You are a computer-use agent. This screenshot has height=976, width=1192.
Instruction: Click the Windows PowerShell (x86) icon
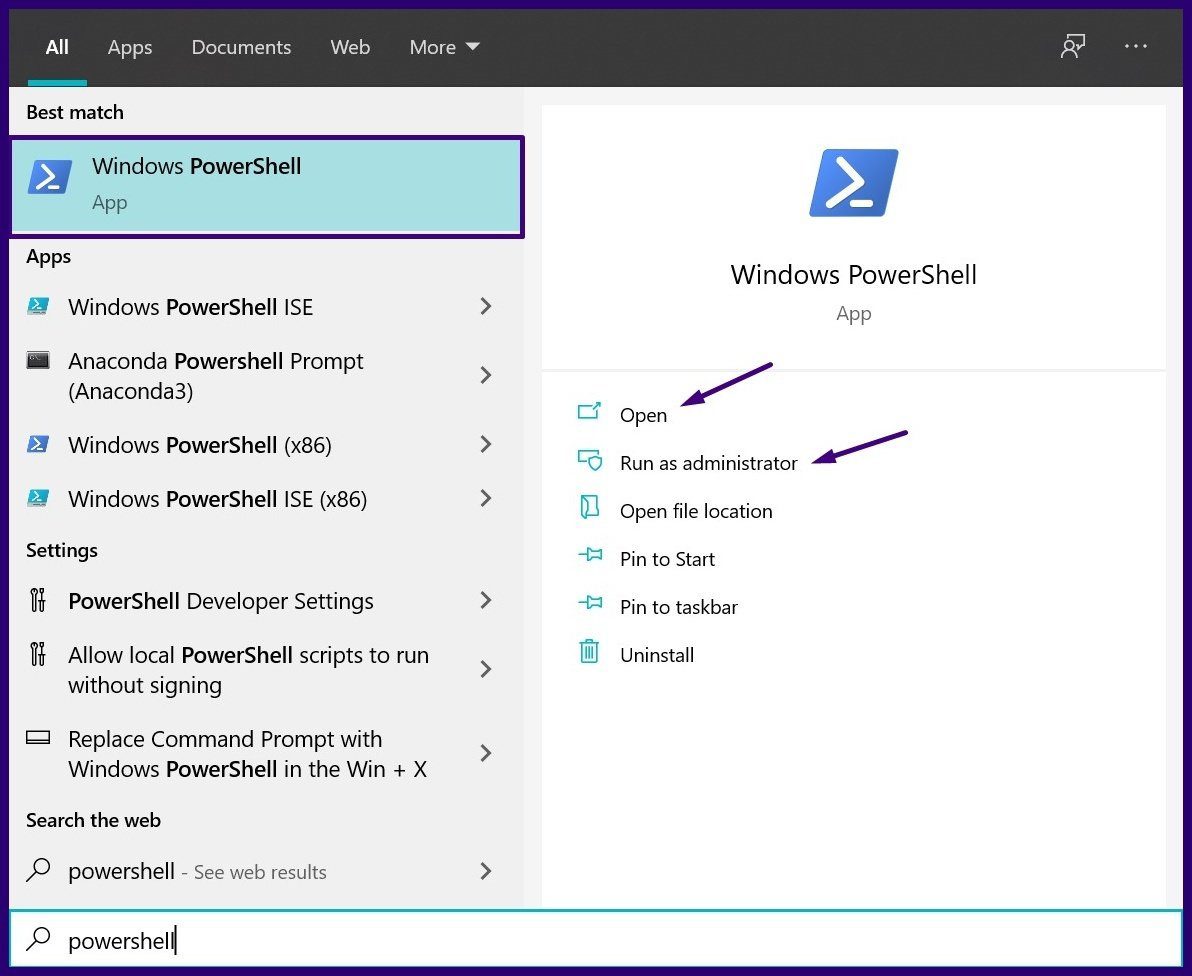pos(38,444)
